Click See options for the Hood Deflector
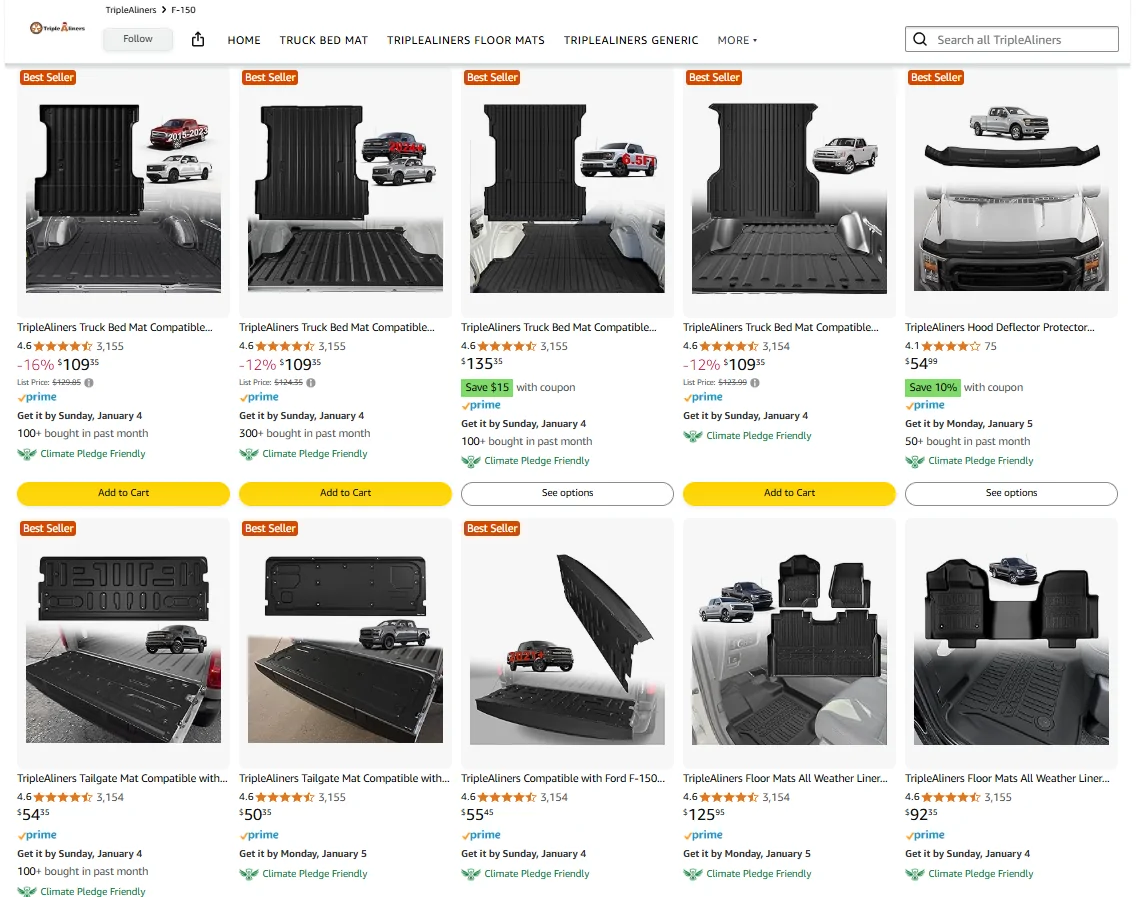Image resolution: width=1137 pixels, height=897 pixels. tap(1011, 493)
